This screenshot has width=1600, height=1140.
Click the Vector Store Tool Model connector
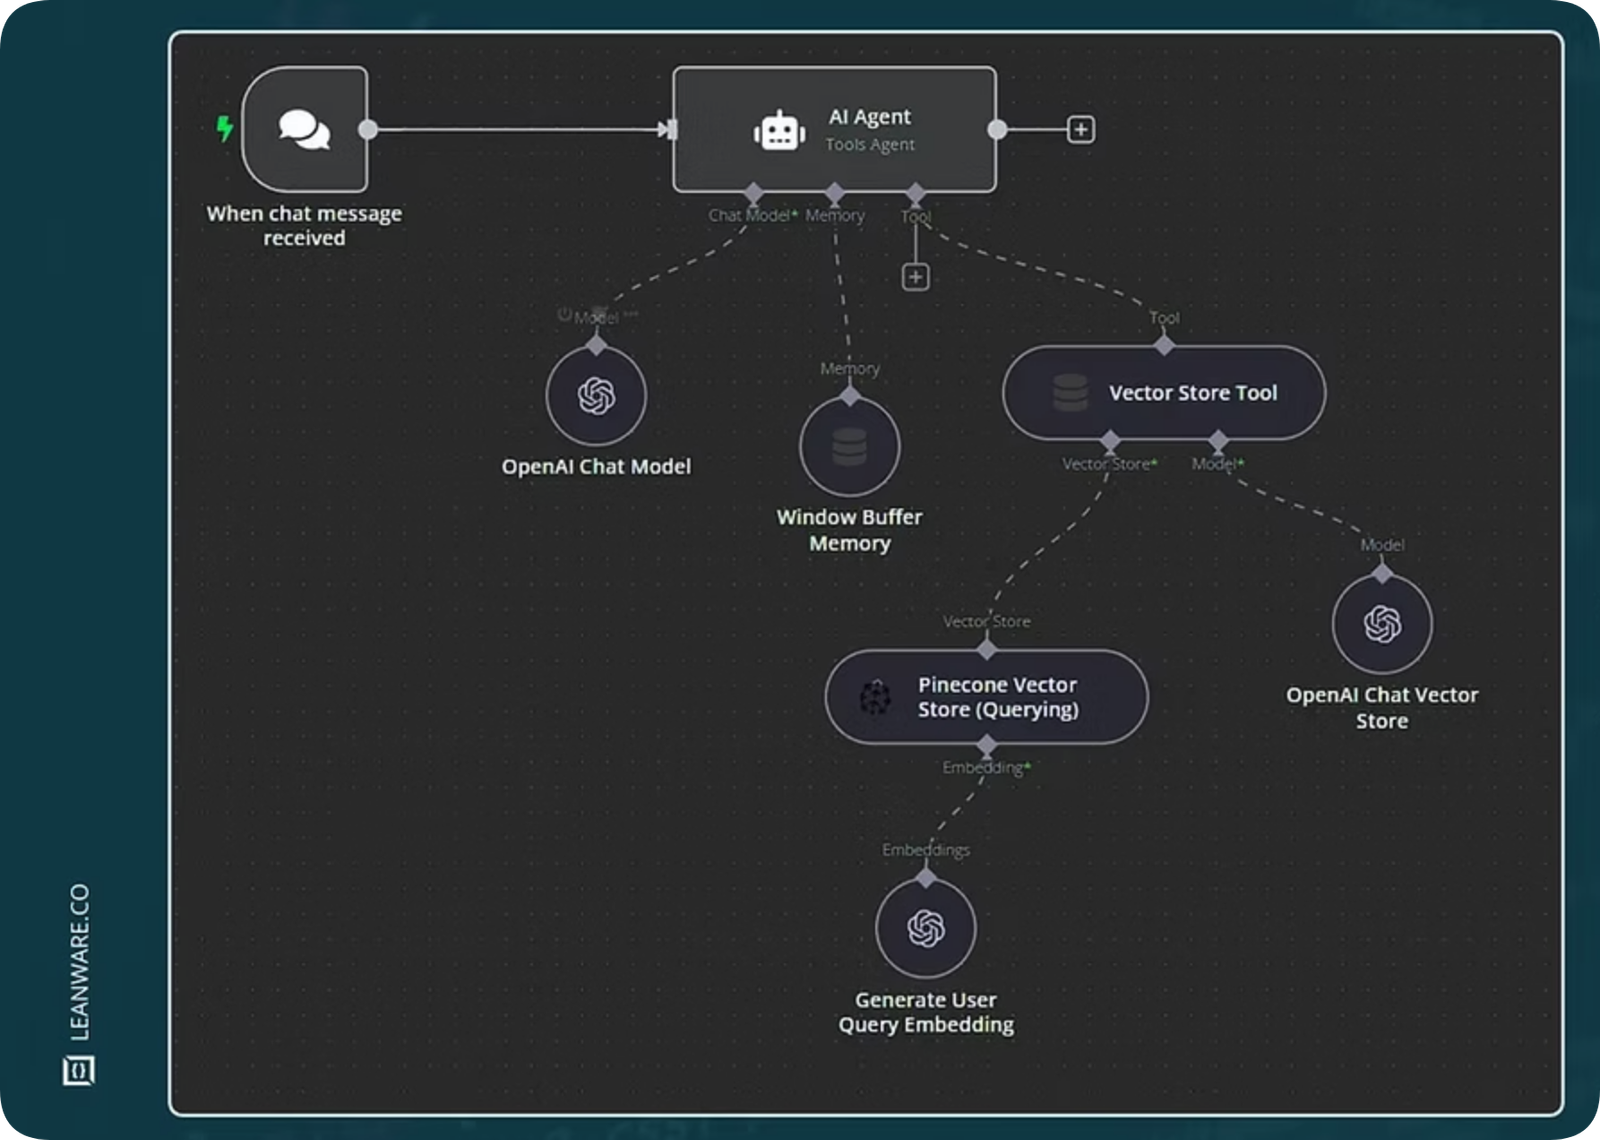pos(1218,441)
